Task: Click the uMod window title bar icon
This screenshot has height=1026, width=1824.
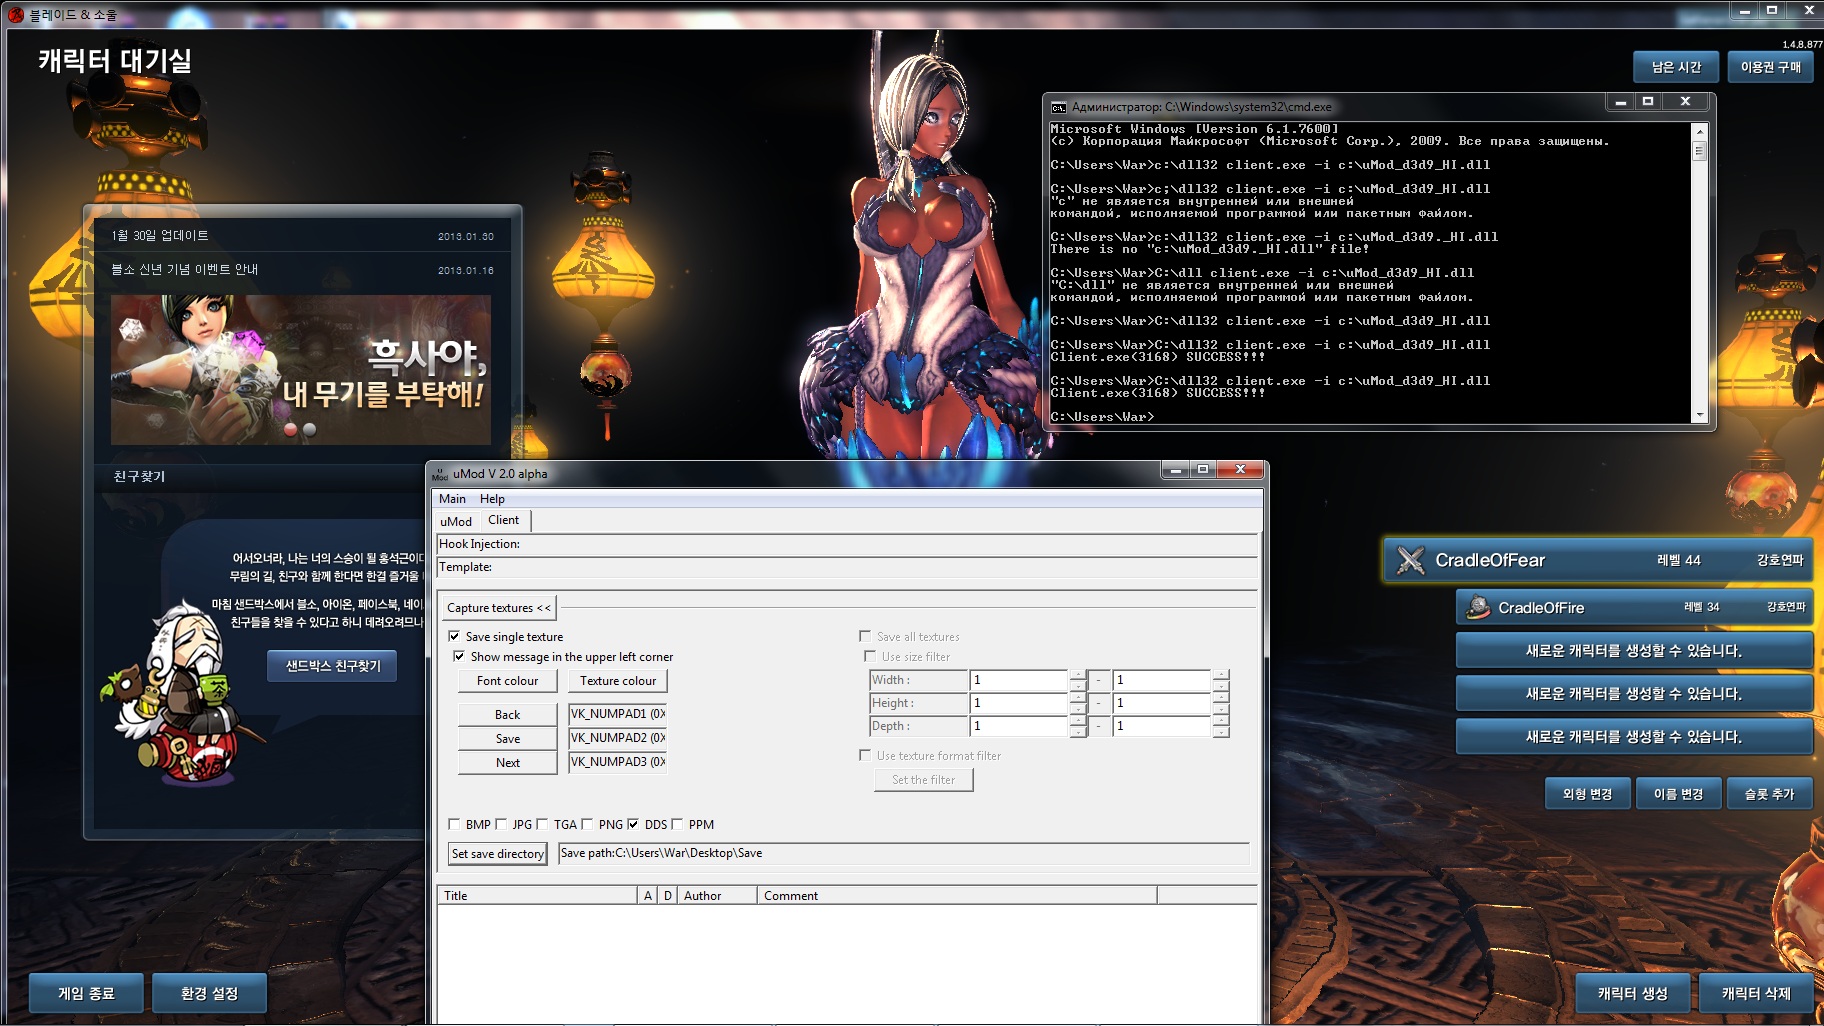Action: pos(440,474)
